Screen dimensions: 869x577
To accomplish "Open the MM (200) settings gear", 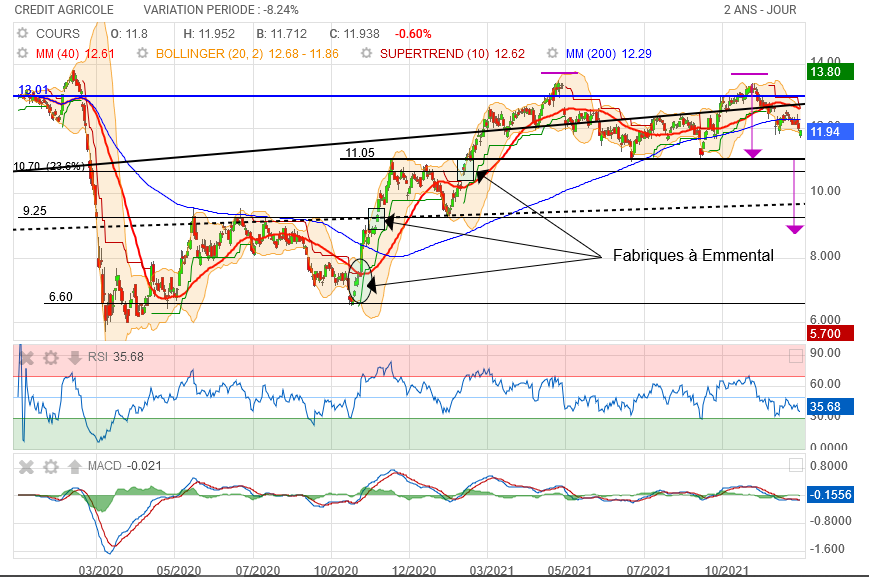I will (552, 53).
